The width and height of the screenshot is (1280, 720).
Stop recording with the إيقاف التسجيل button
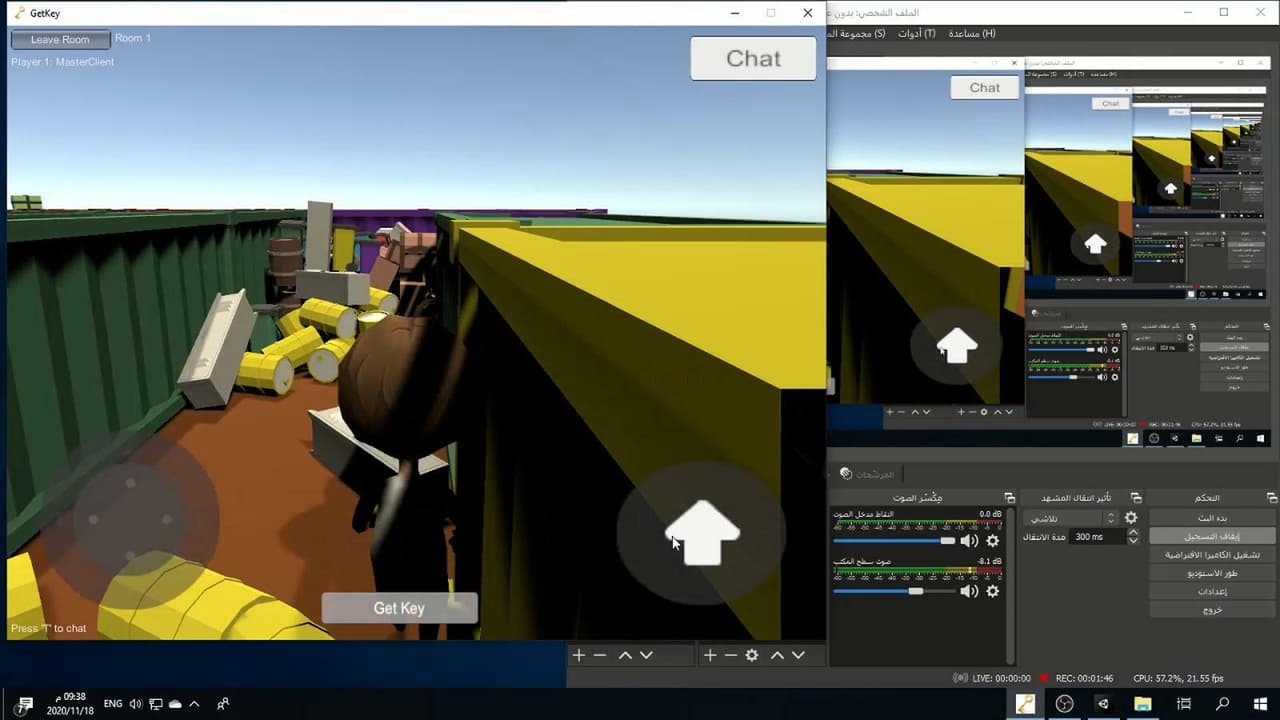click(1213, 536)
